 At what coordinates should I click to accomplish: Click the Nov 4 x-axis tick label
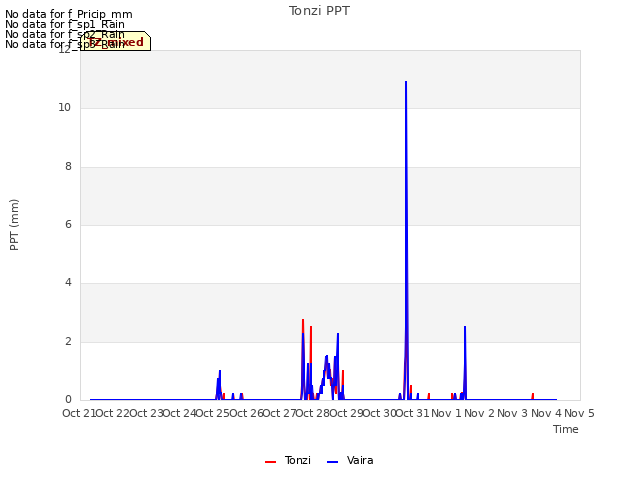(546, 413)
